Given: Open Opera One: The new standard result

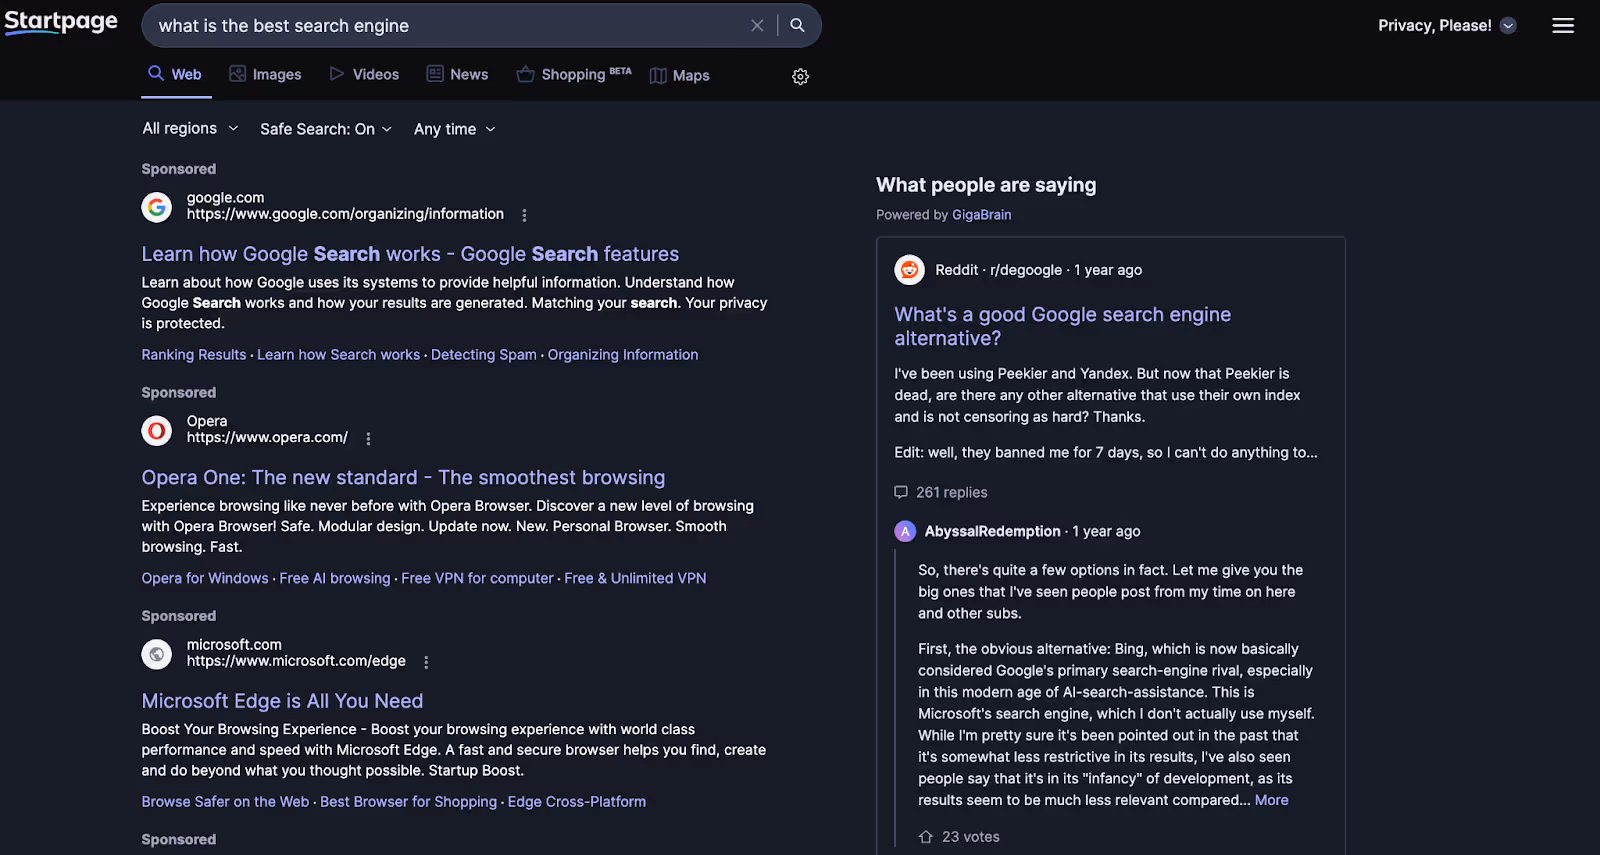Looking at the screenshot, I should (x=403, y=478).
